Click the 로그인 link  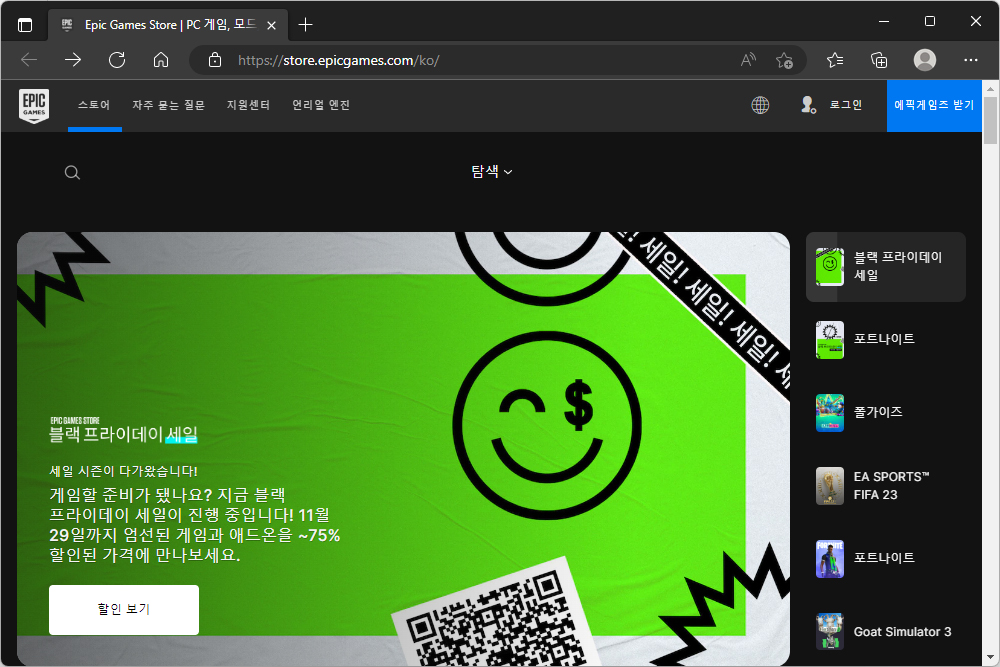click(846, 105)
